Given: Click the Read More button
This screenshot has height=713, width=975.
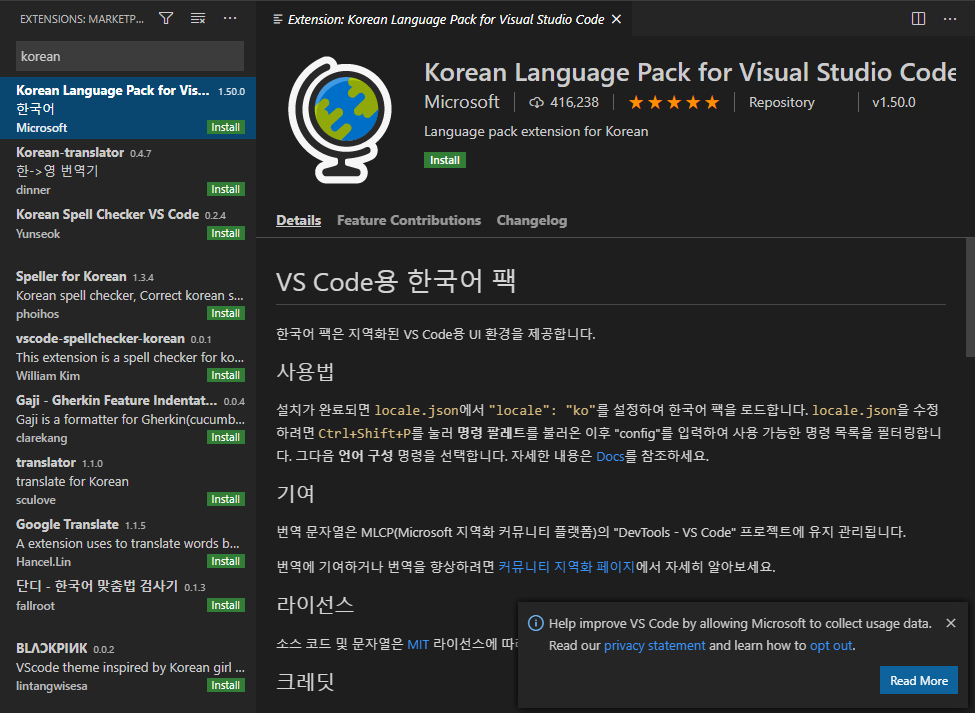Looking at the screenshot, I should tap(918, 680).
